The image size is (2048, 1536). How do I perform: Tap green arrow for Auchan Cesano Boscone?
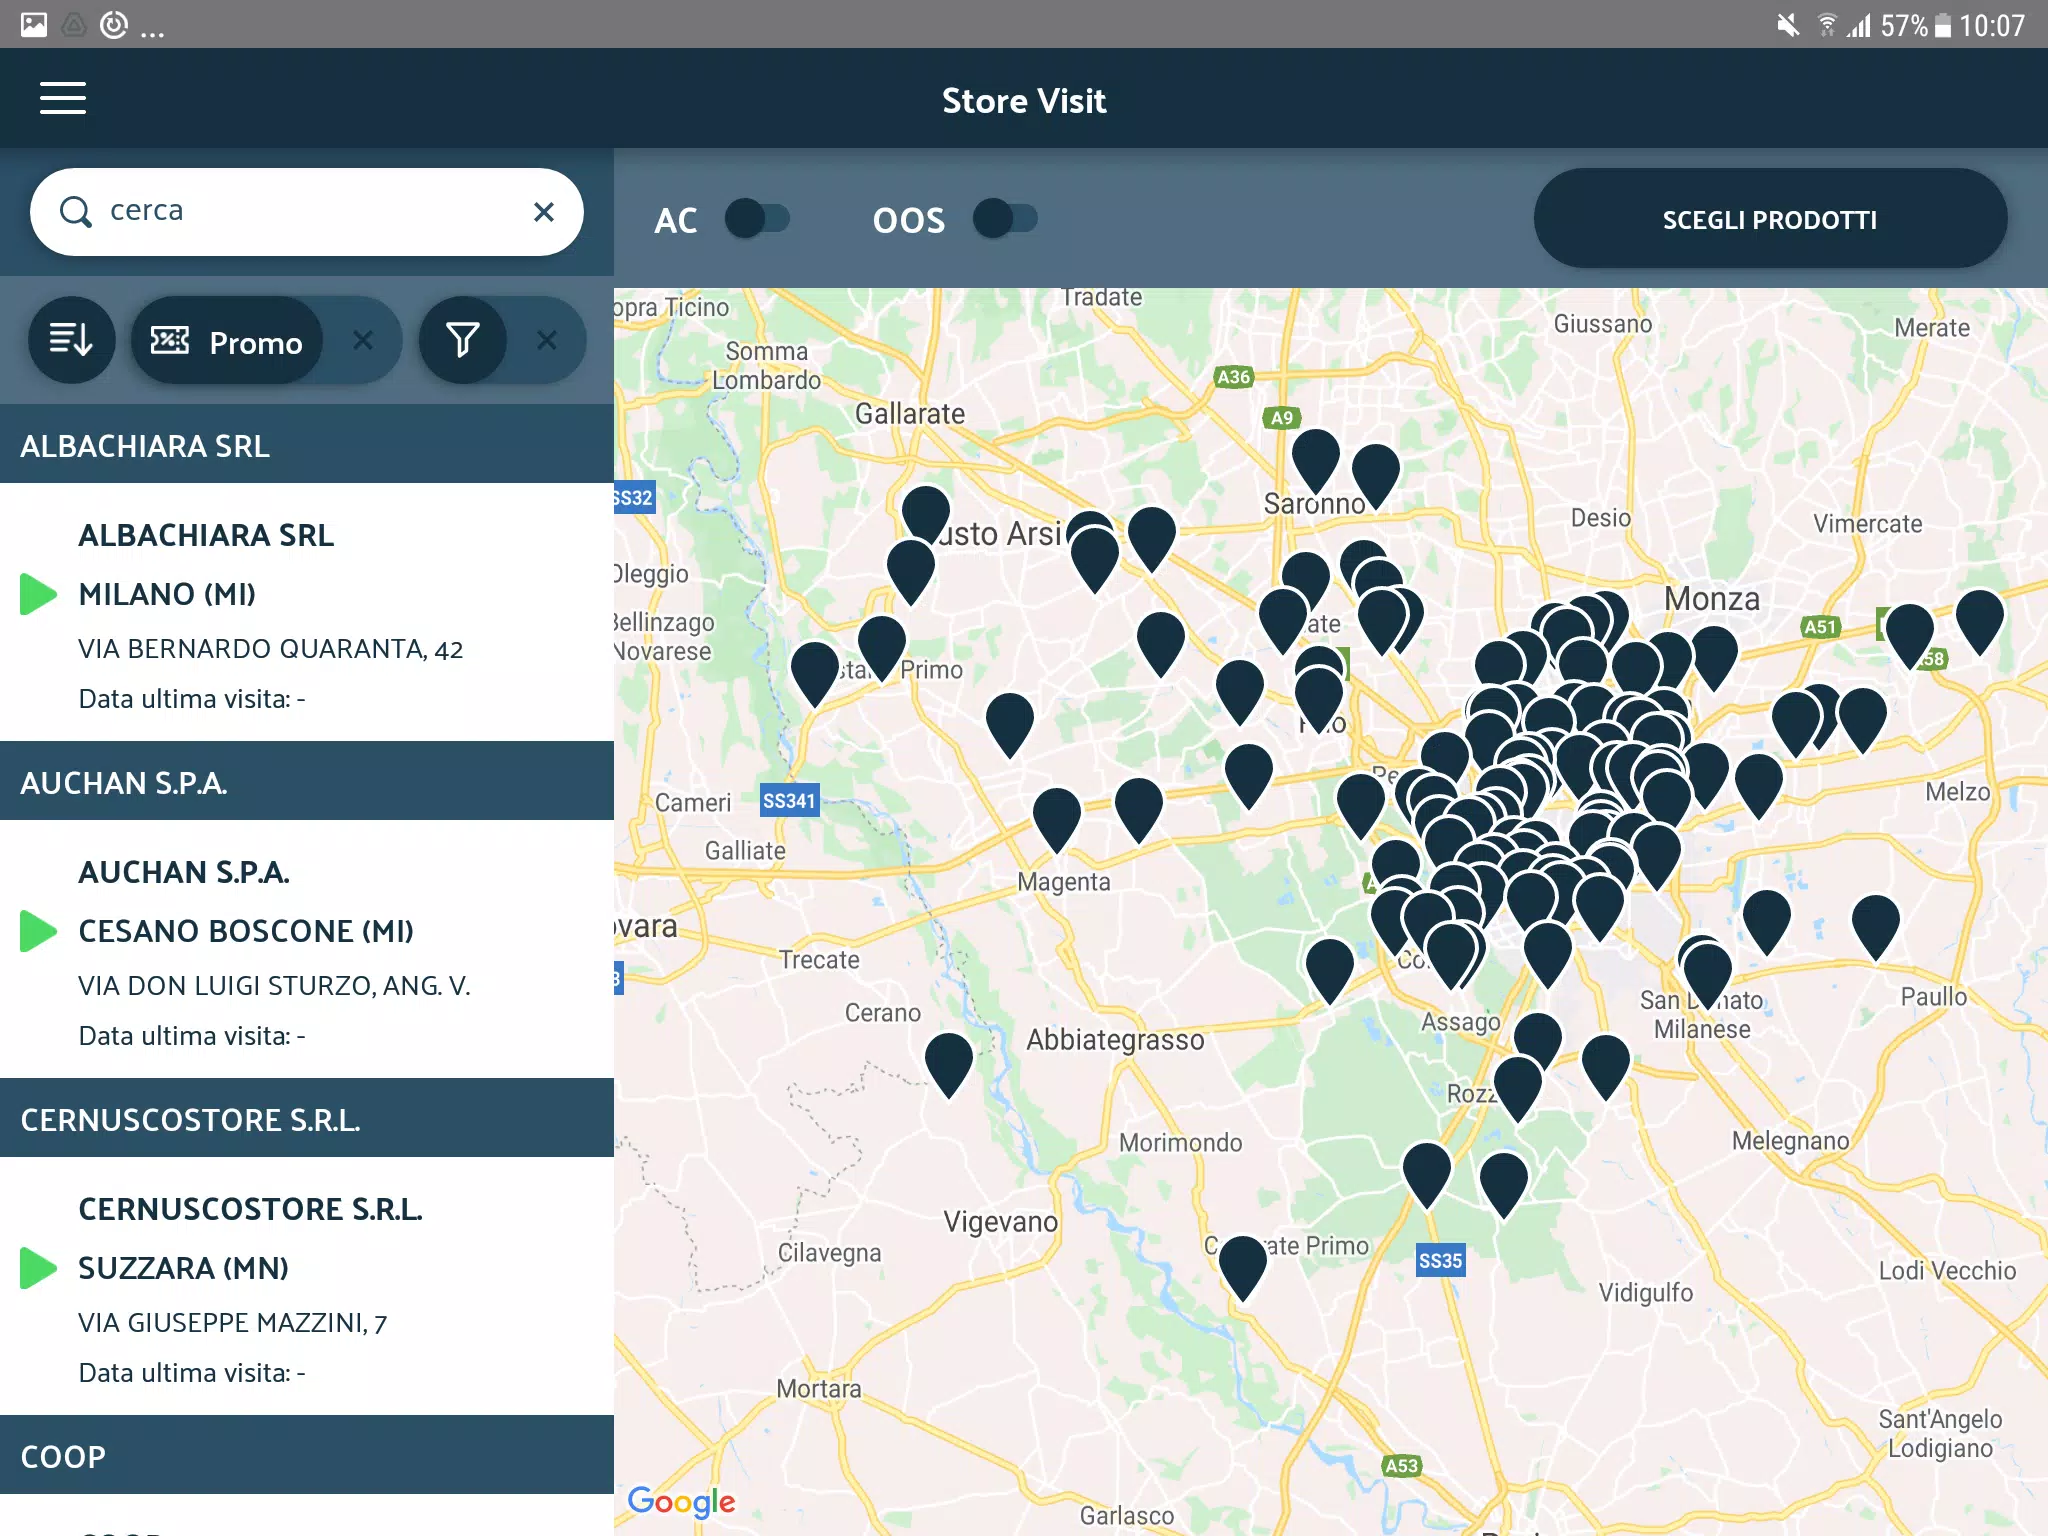38,931
